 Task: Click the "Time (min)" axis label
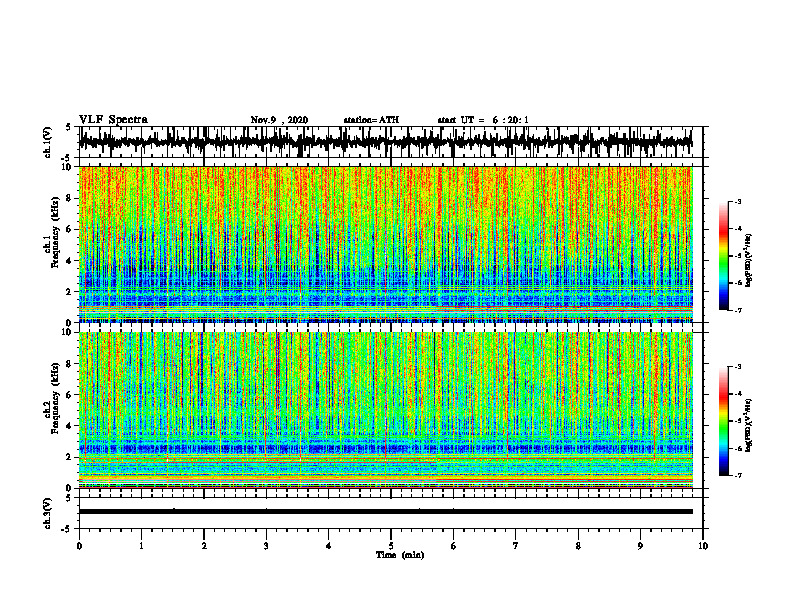coord(400,555)
